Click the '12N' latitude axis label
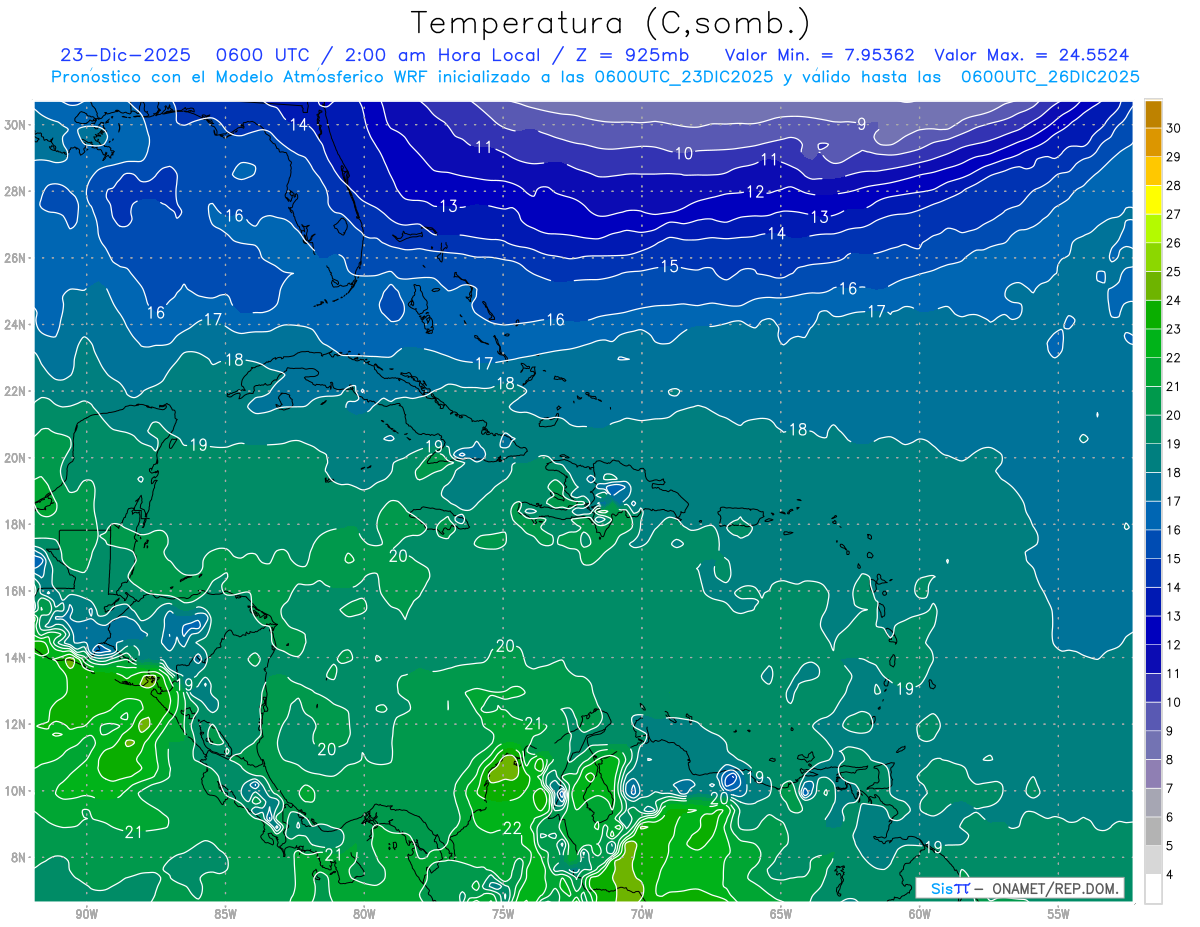This screenshot has height=927, width=1200. [15, 724]
